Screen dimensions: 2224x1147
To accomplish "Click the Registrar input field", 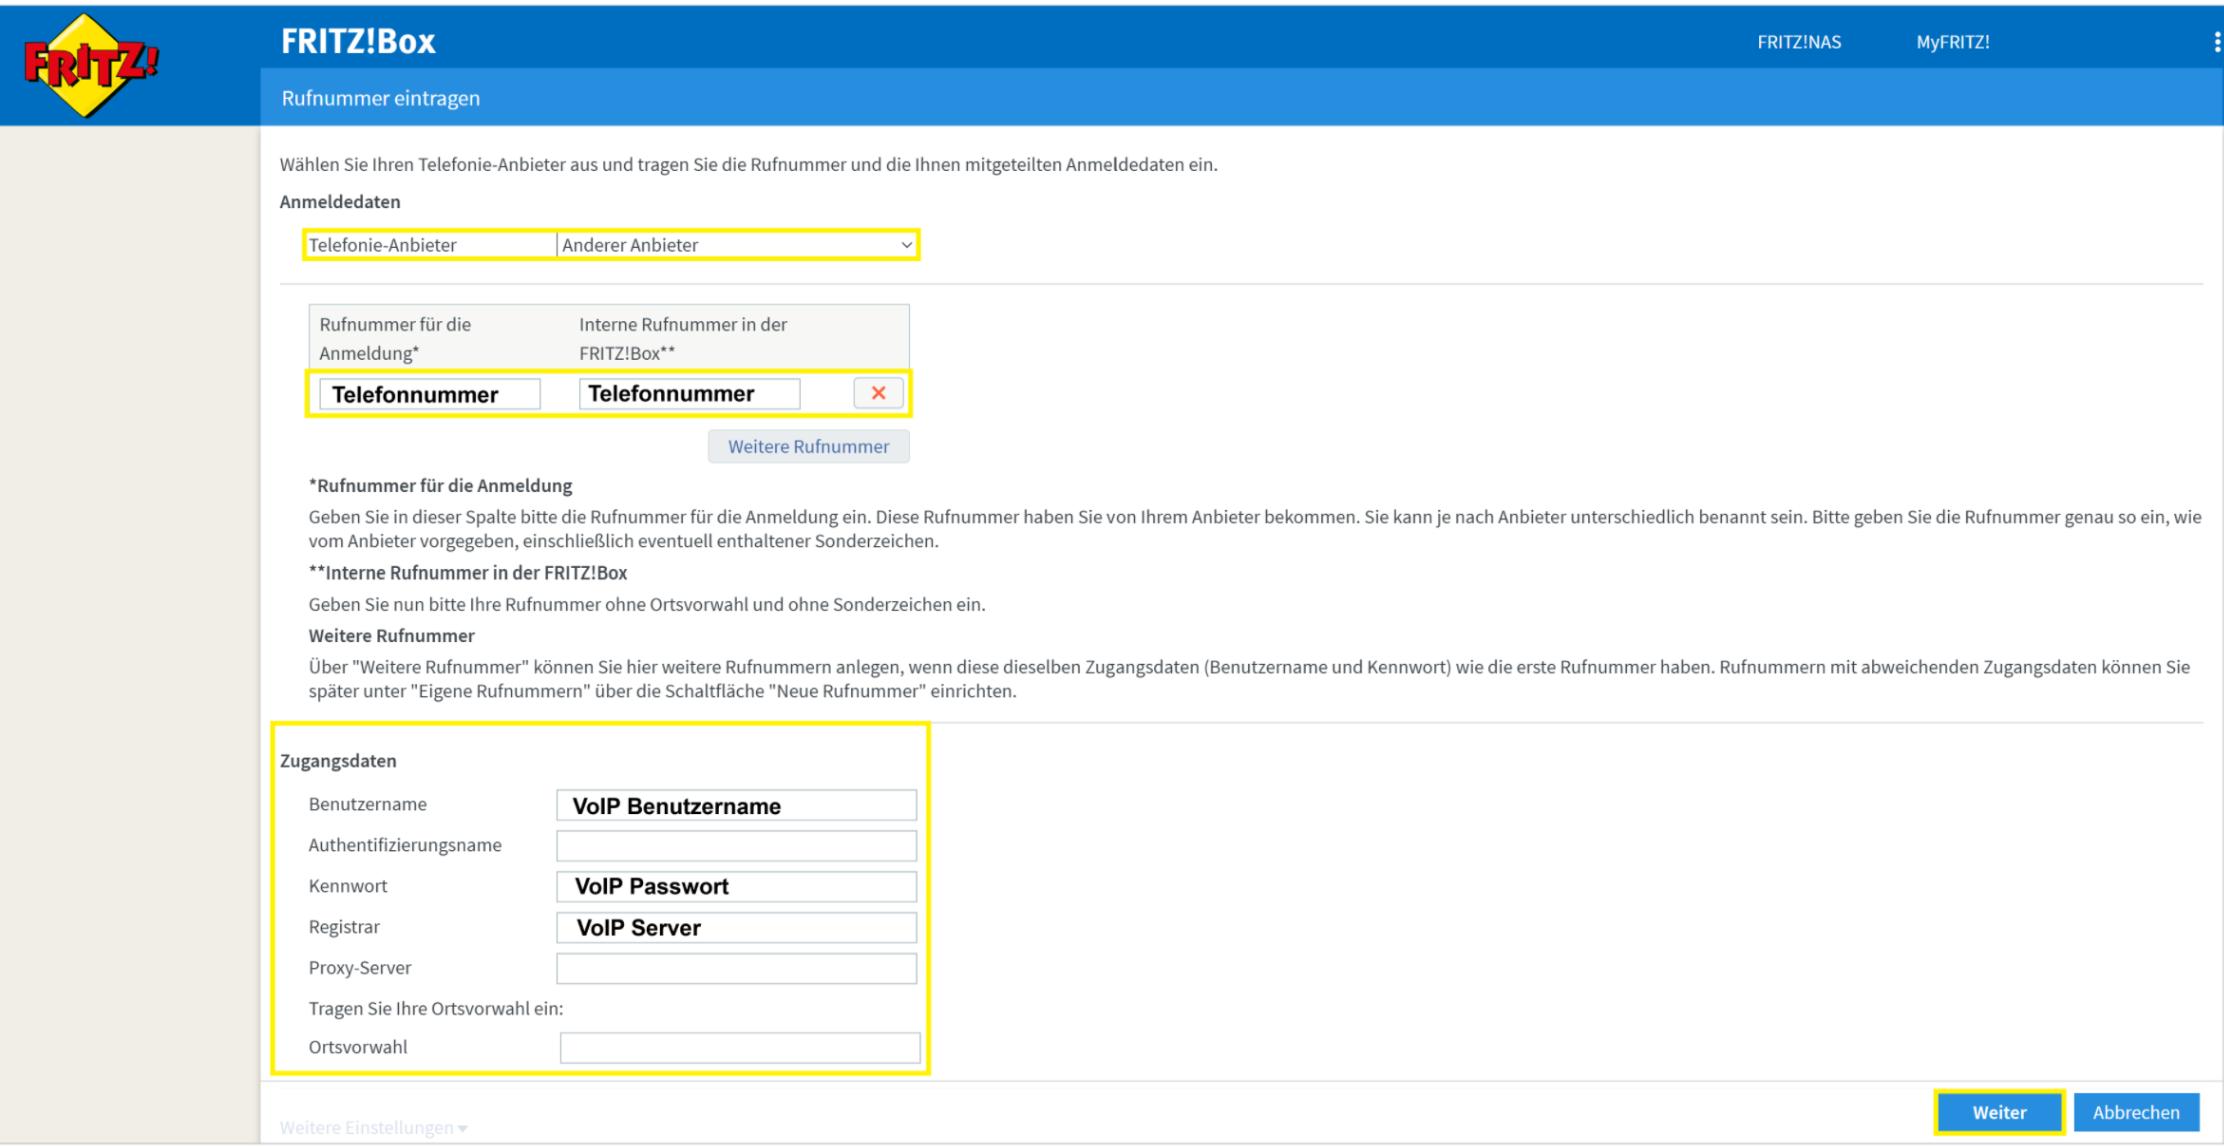I will [x=736, y=927].
